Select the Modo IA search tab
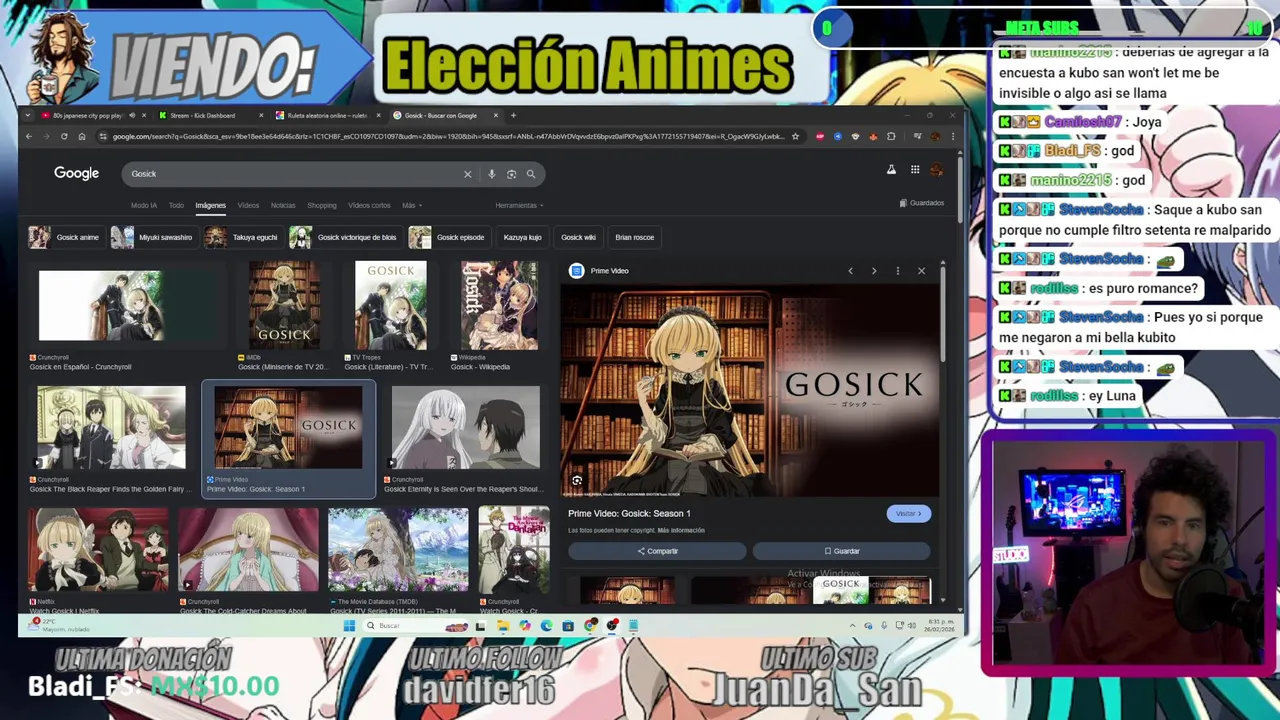Screen dimensions: 1280x720 [x=144, y=205]
